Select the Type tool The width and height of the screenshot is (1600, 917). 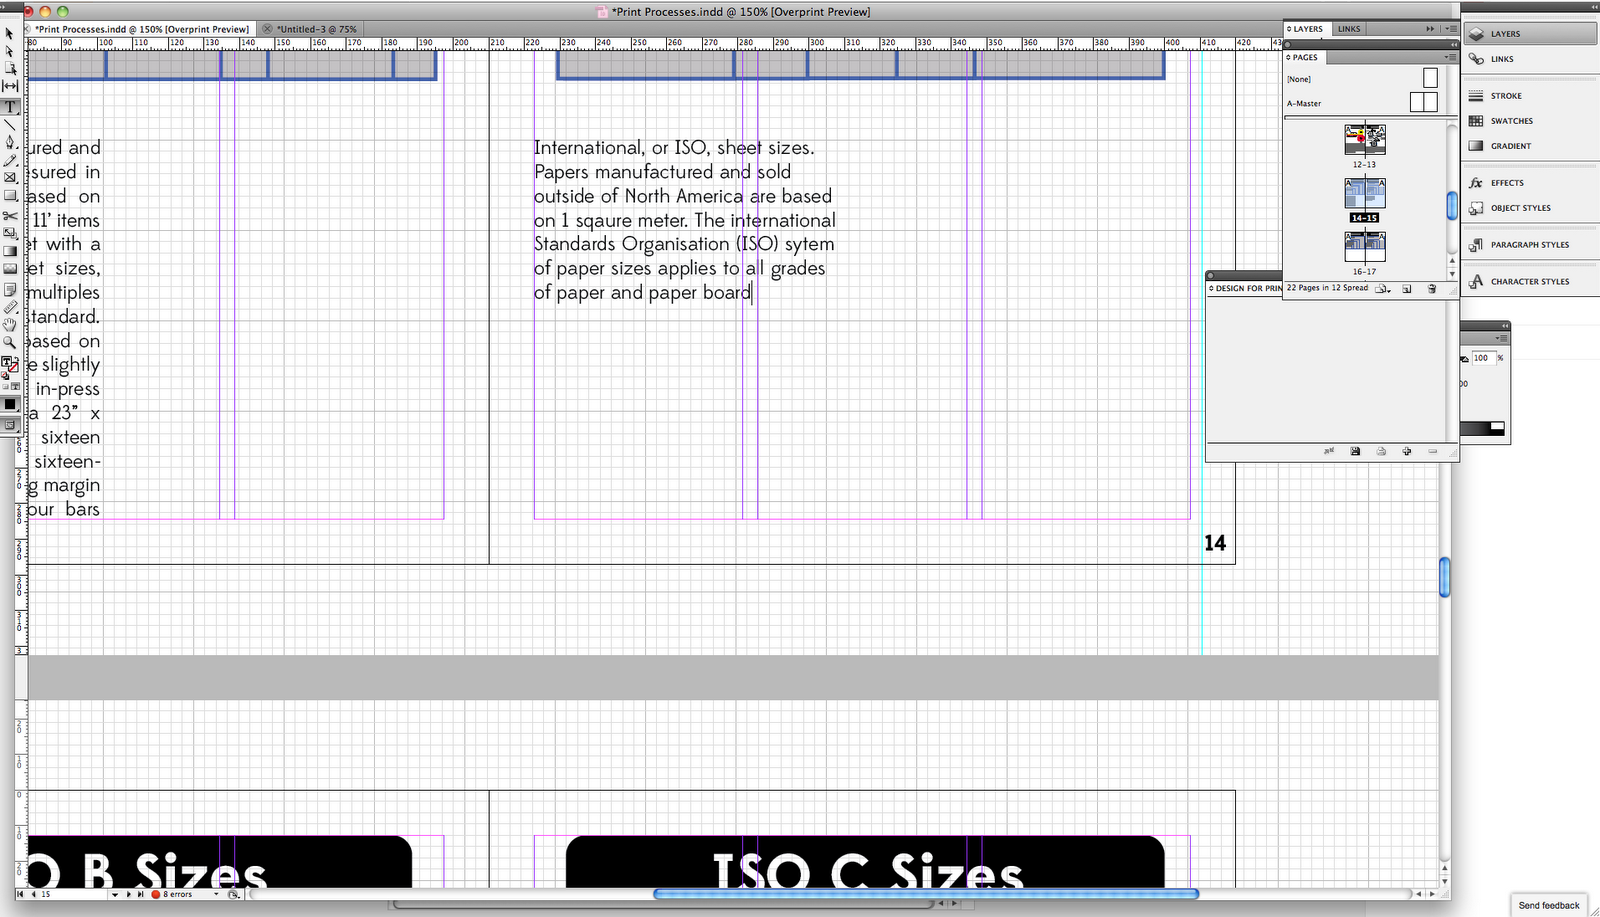[x=10, y=107]
